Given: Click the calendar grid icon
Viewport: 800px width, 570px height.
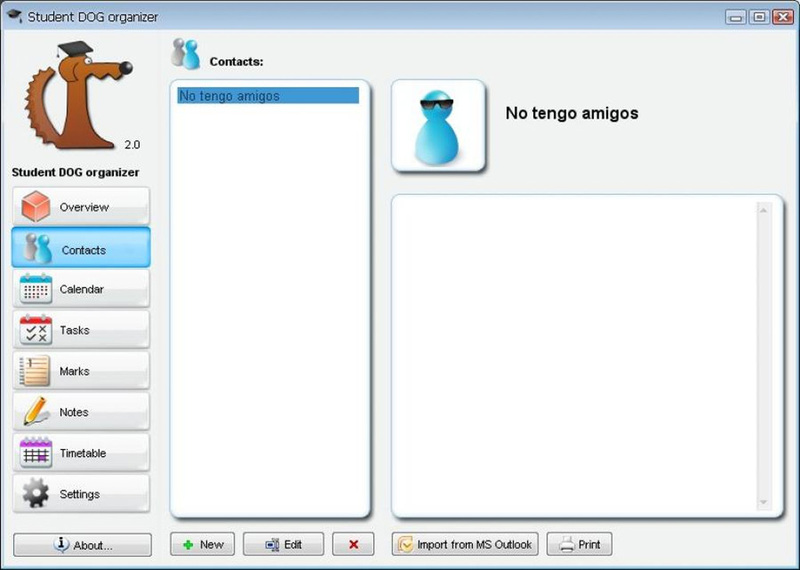Looking at the screenshot, I should [x=36, y=289].
